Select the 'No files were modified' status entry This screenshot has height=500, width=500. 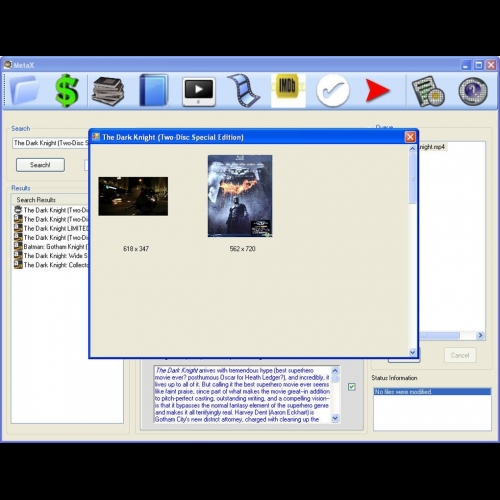pos(432,392)
